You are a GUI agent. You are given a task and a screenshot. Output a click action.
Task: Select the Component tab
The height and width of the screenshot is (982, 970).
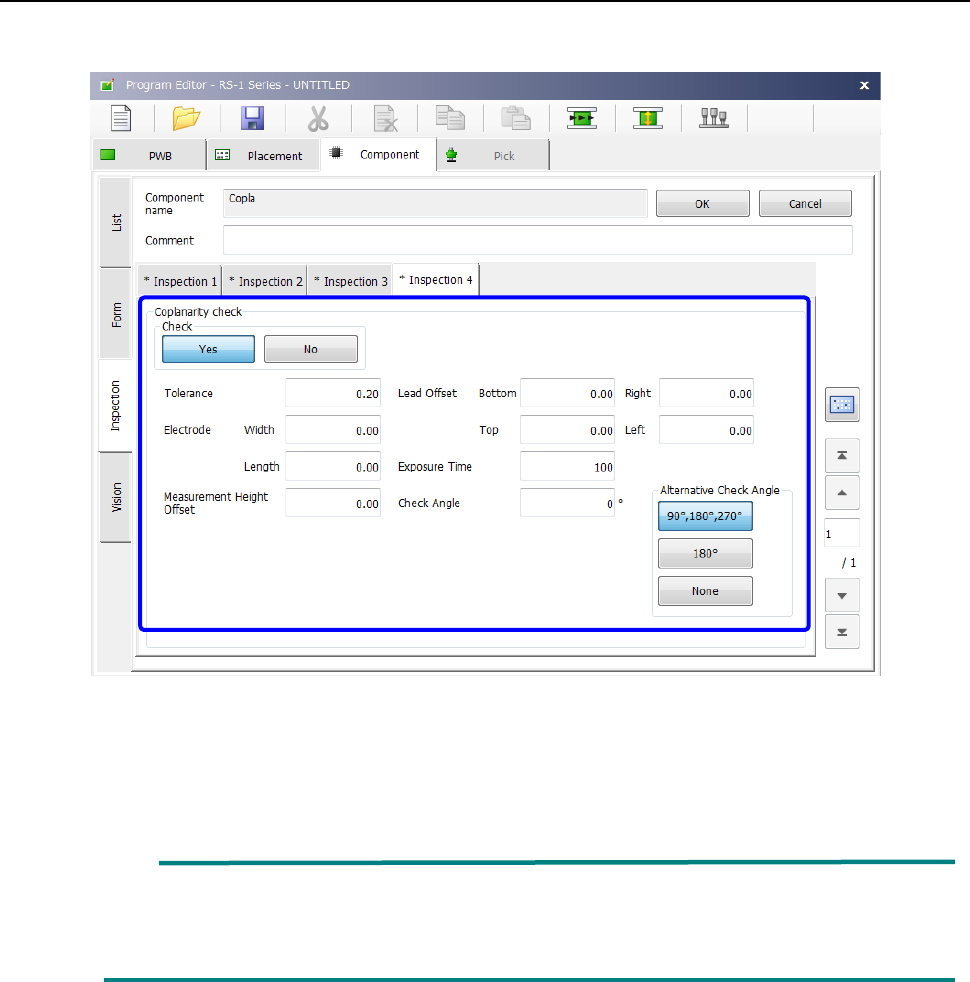(x=378, y=154)
